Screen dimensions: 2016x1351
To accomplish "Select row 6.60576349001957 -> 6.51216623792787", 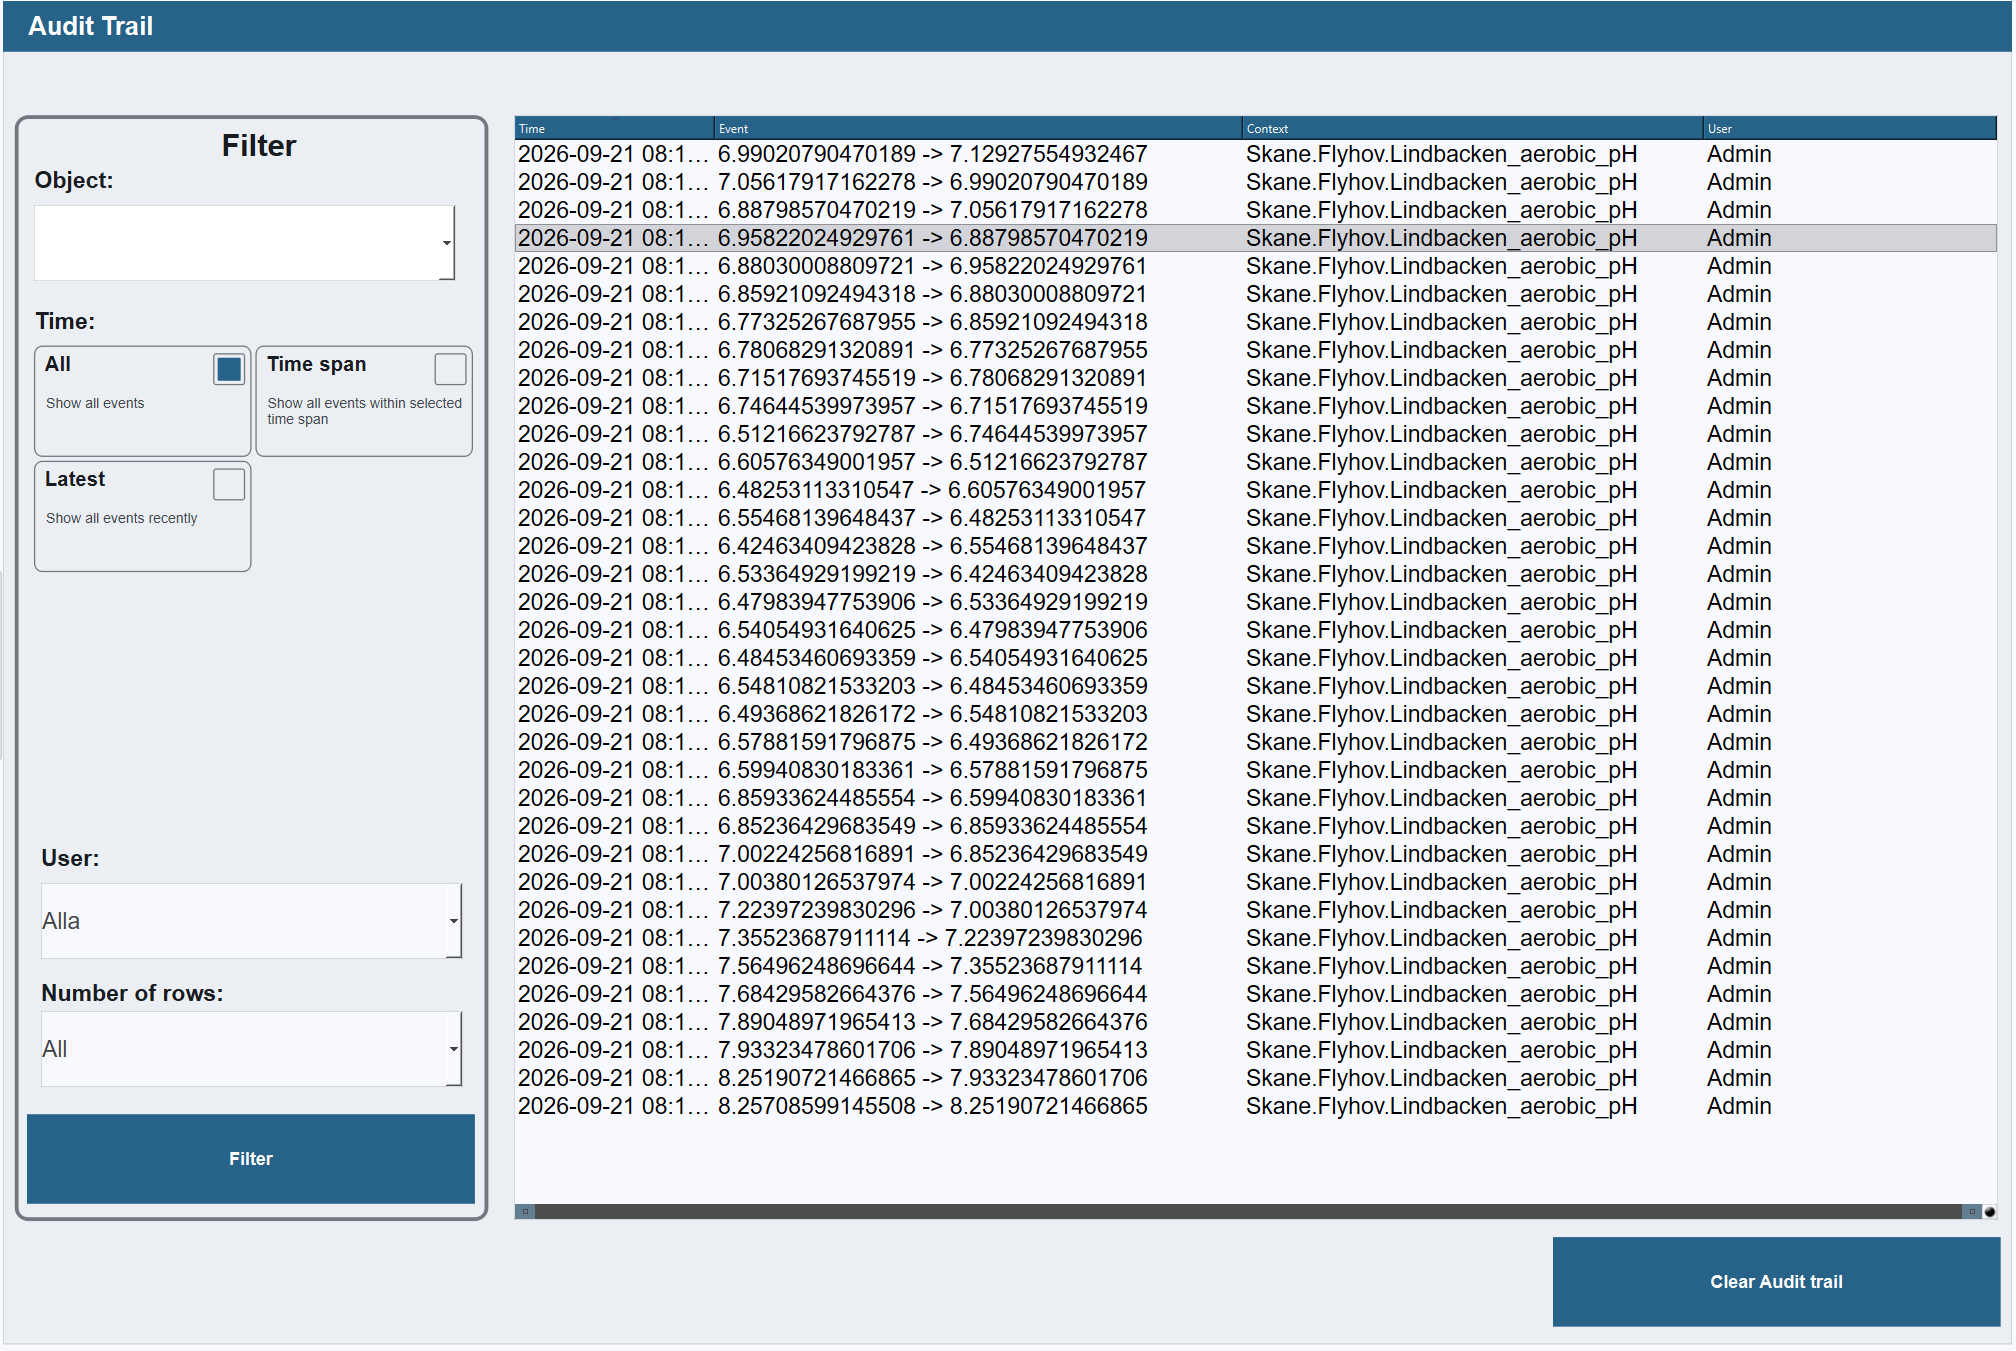I will [x=1256, y=462].
